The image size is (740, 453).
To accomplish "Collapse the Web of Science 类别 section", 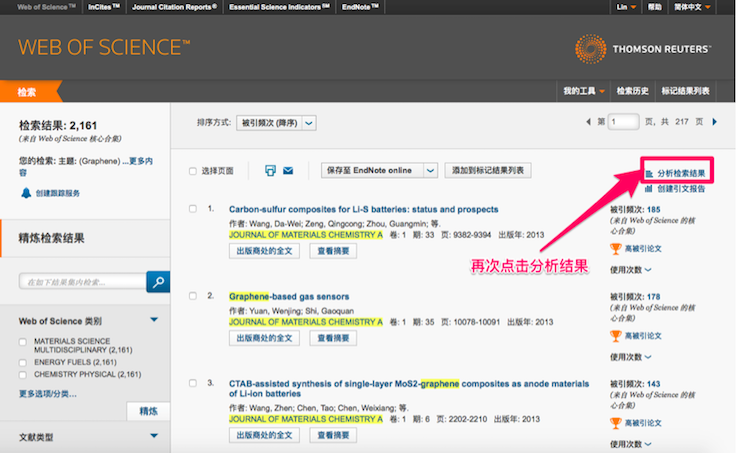I will coord(154,320).
